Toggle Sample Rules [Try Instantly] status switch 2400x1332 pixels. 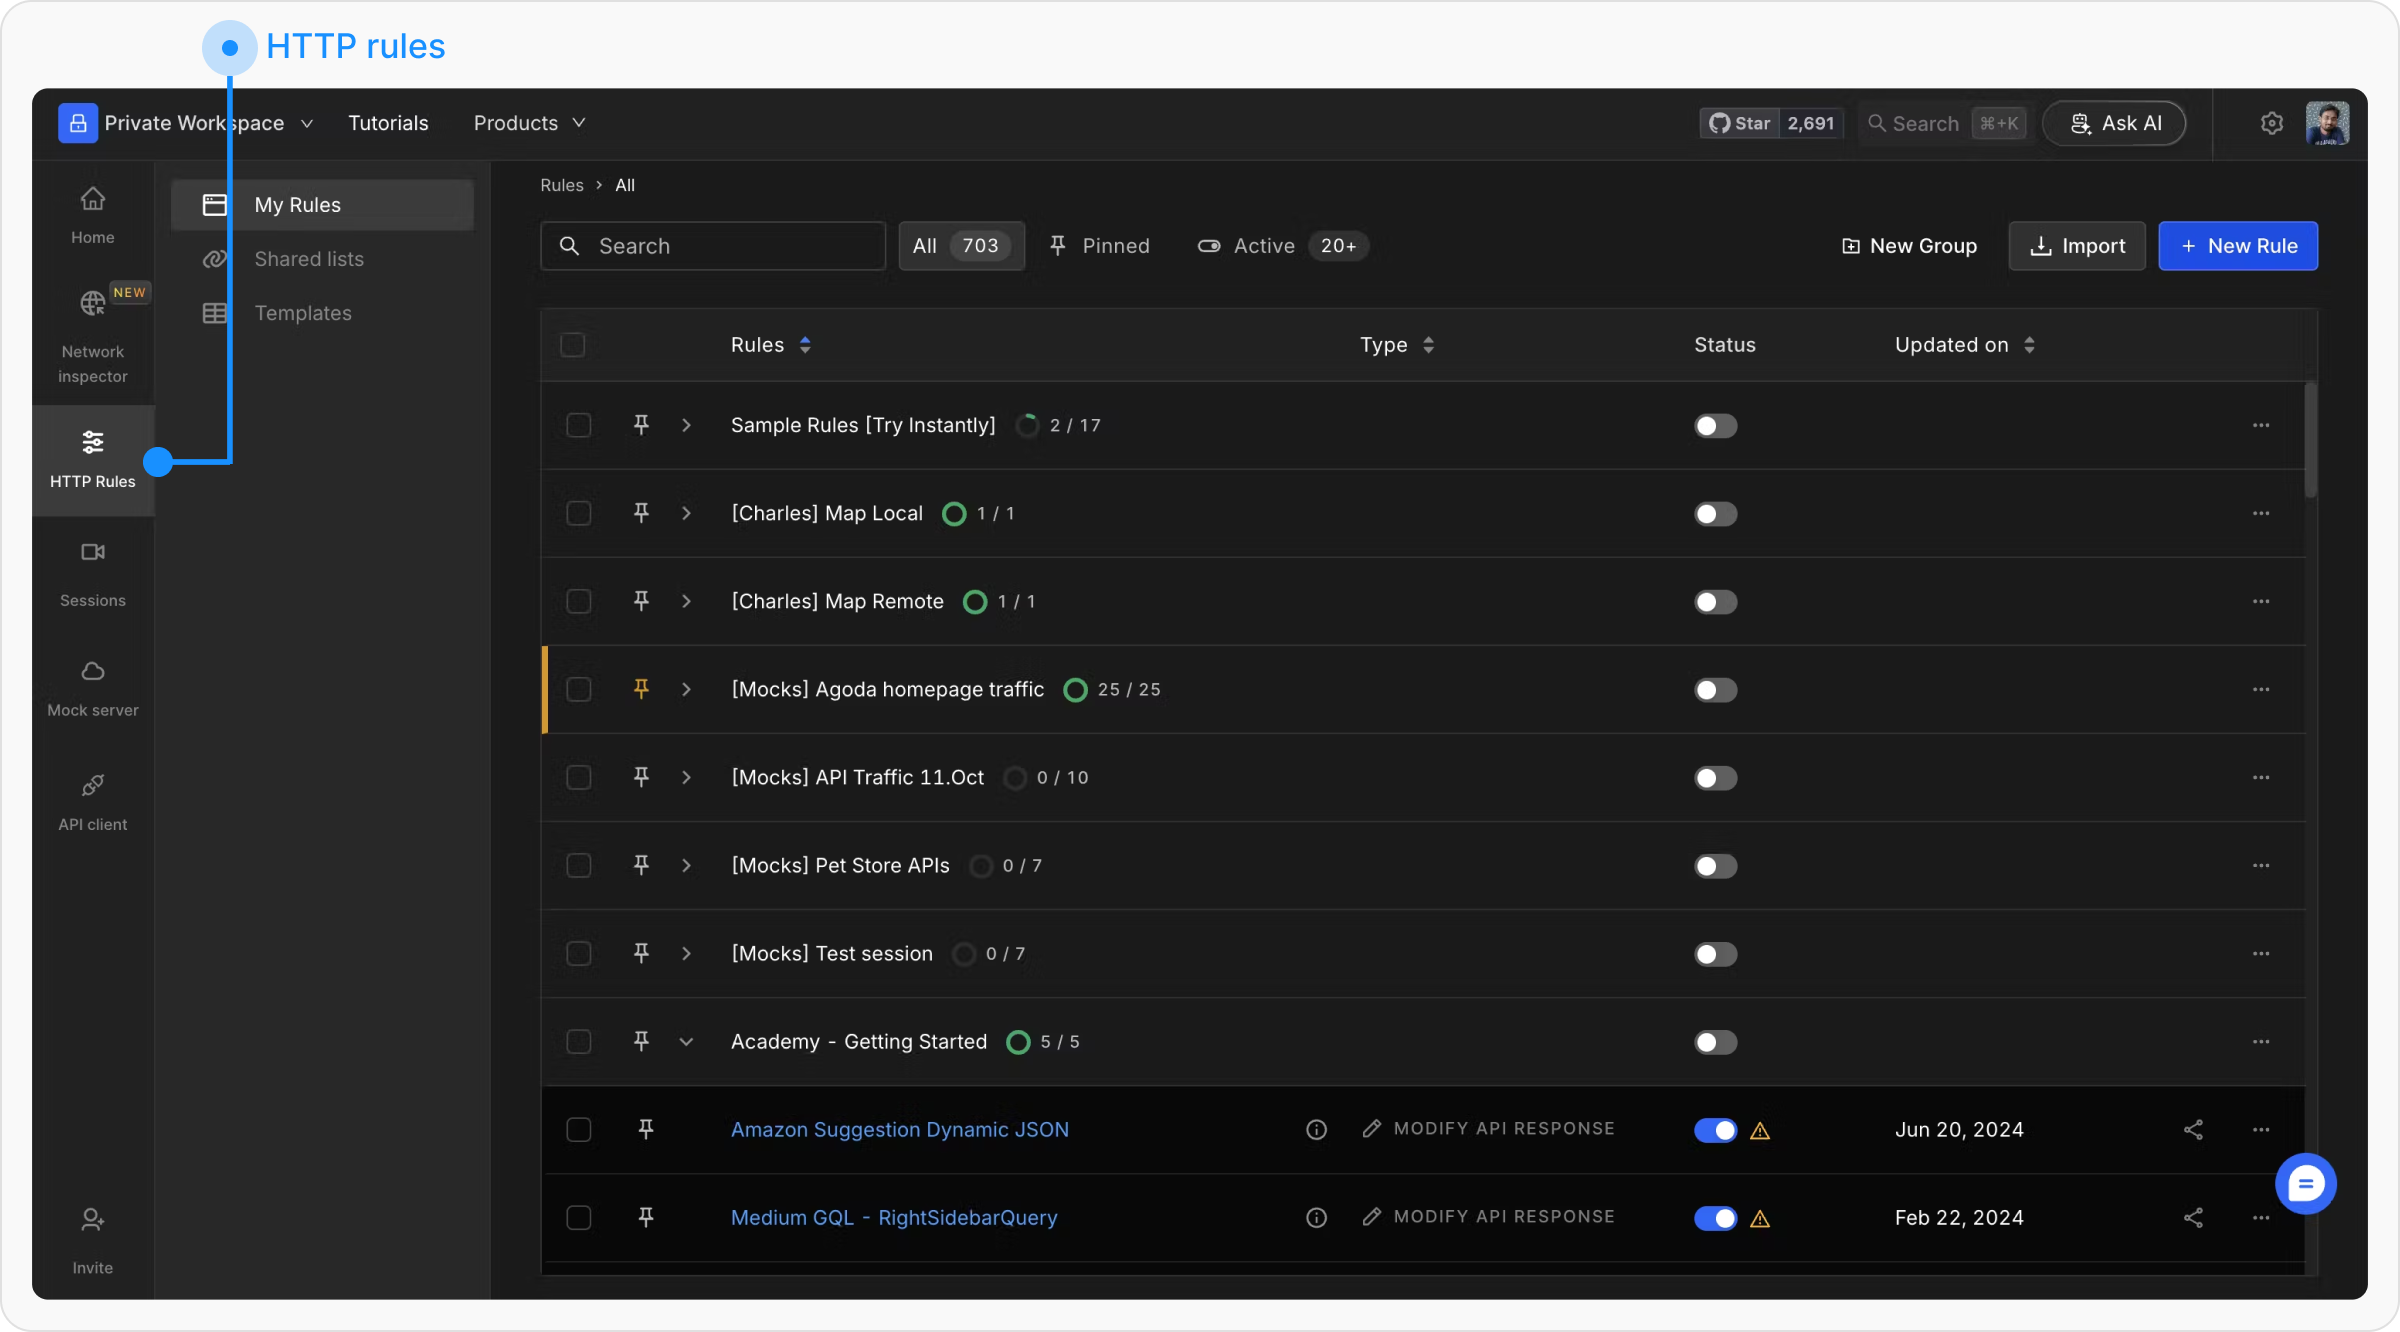point(1715,426)
